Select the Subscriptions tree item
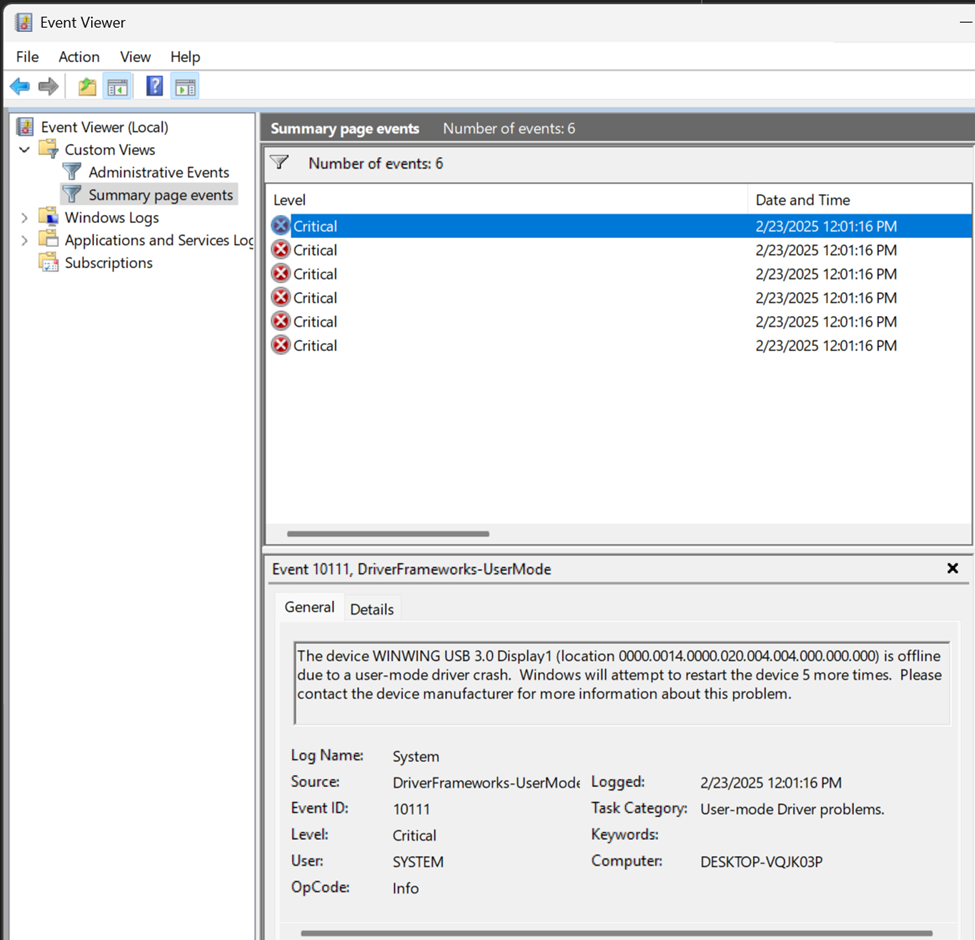975x940 pixels. (x=108, y=263)
